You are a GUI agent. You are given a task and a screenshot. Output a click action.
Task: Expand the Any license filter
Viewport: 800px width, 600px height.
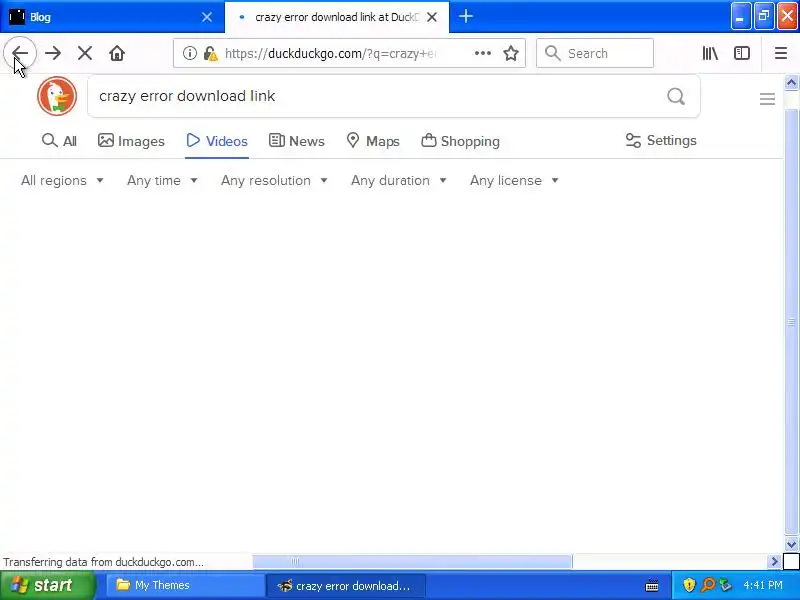click(x=514, y=180)
